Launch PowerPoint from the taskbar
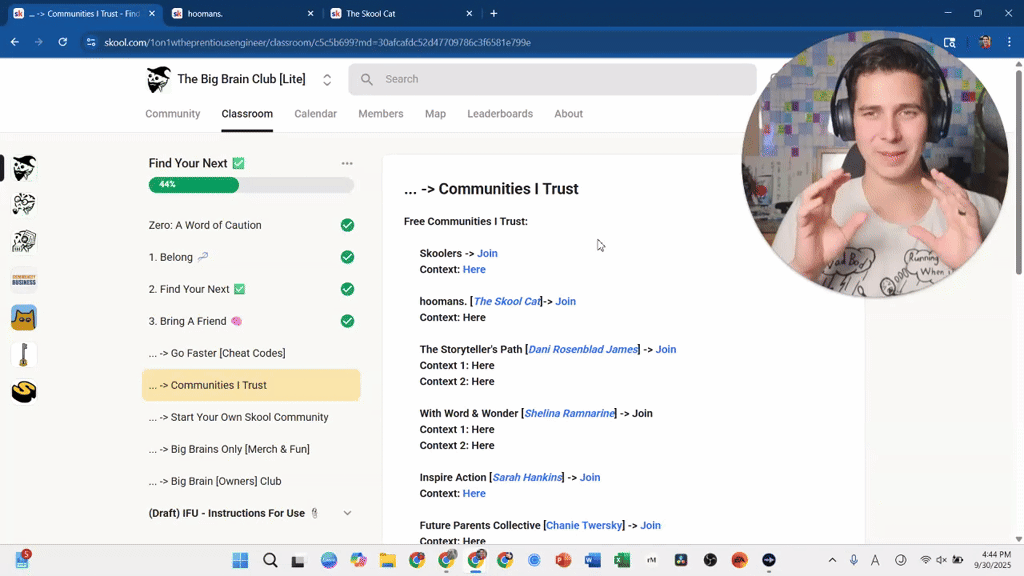 click(563, 560)
